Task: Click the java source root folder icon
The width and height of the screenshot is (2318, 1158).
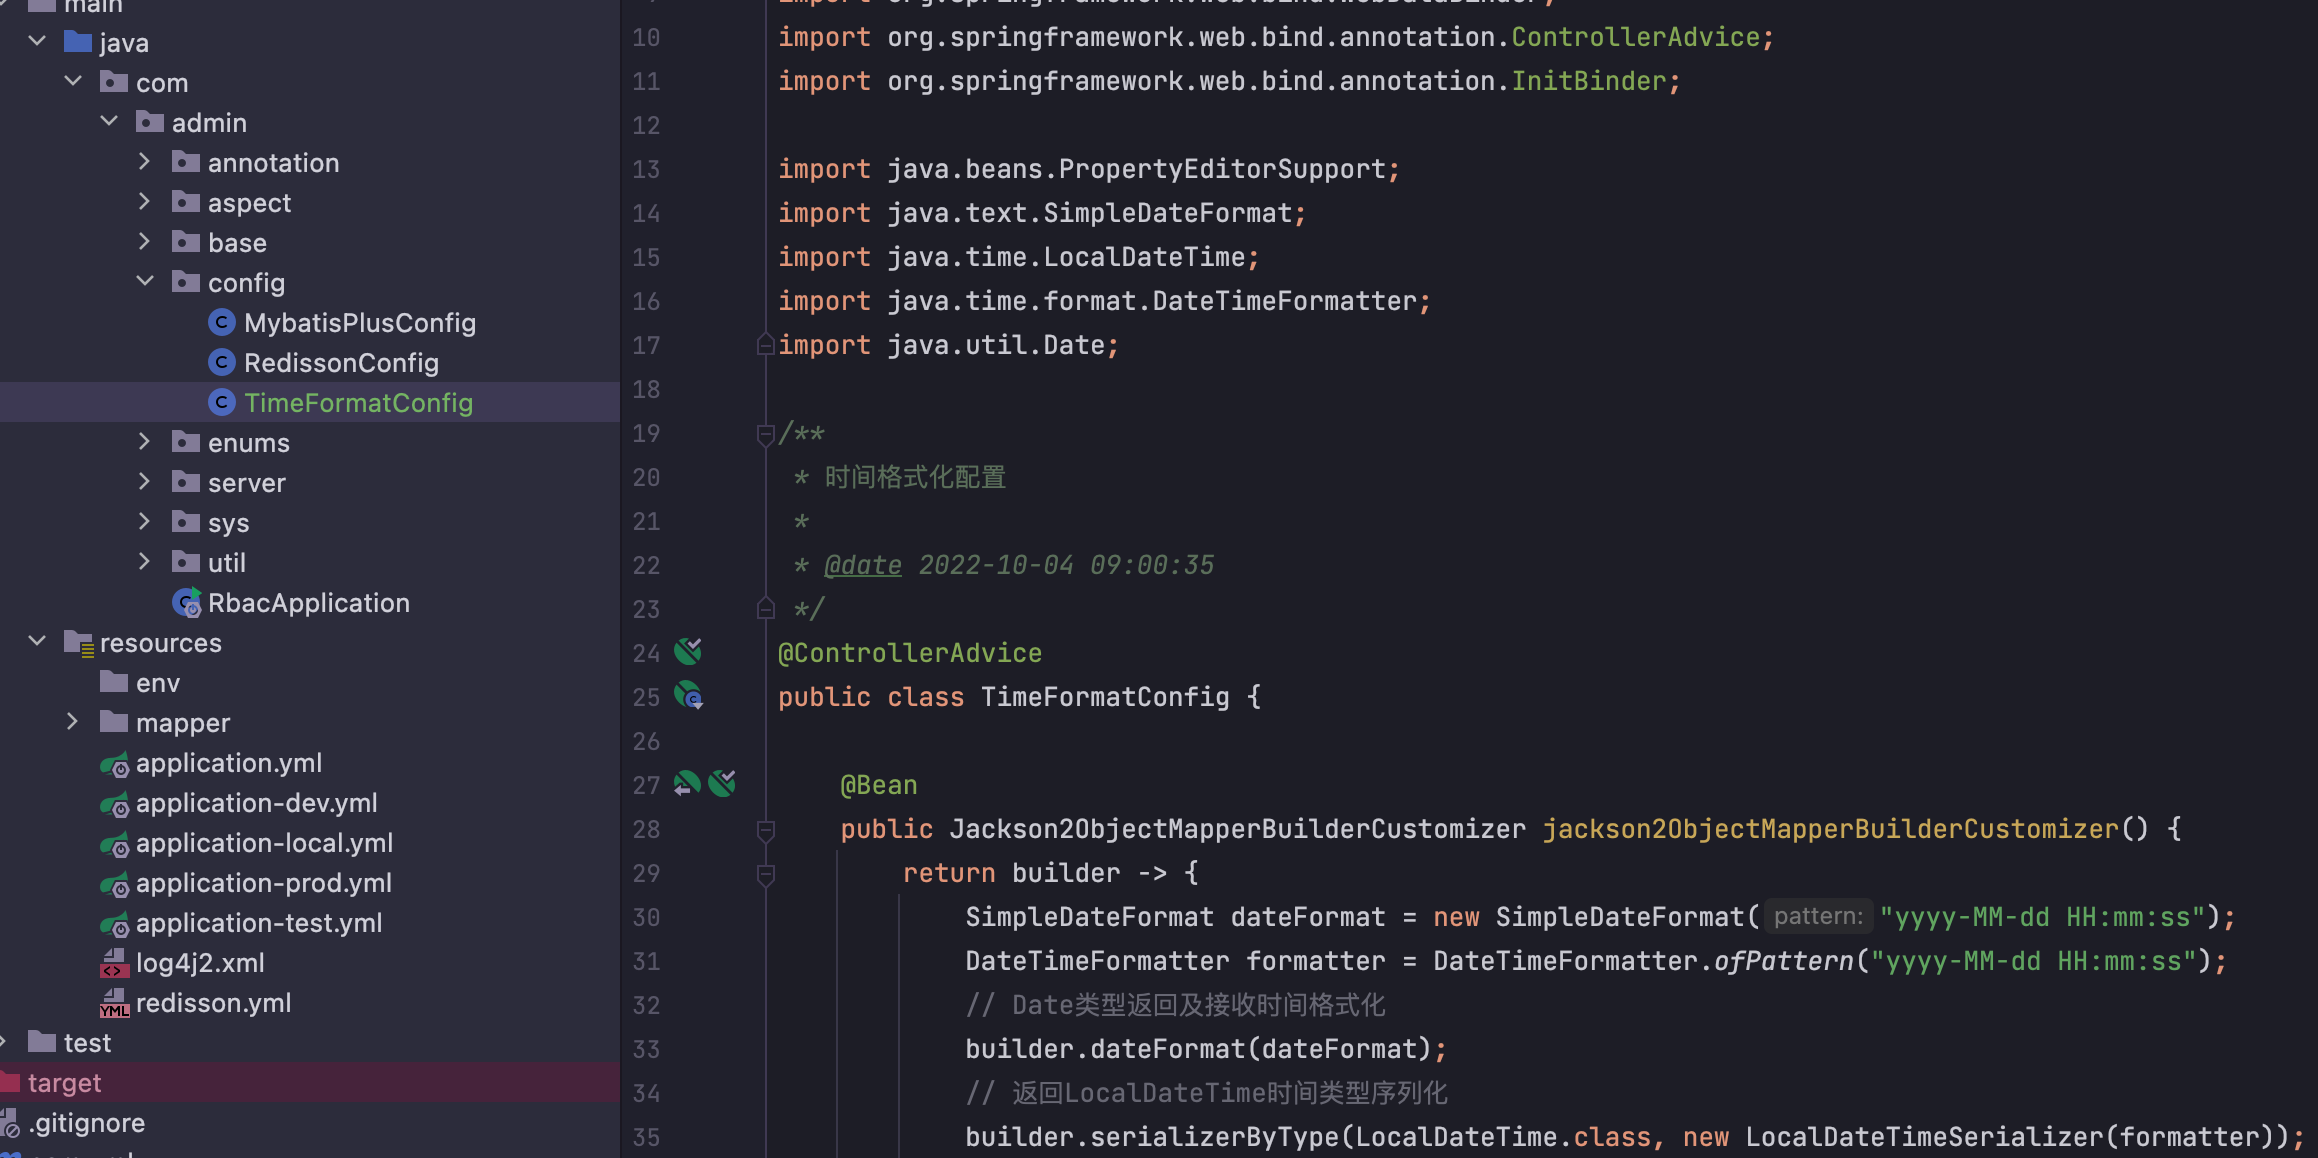Action: (78, 42)
